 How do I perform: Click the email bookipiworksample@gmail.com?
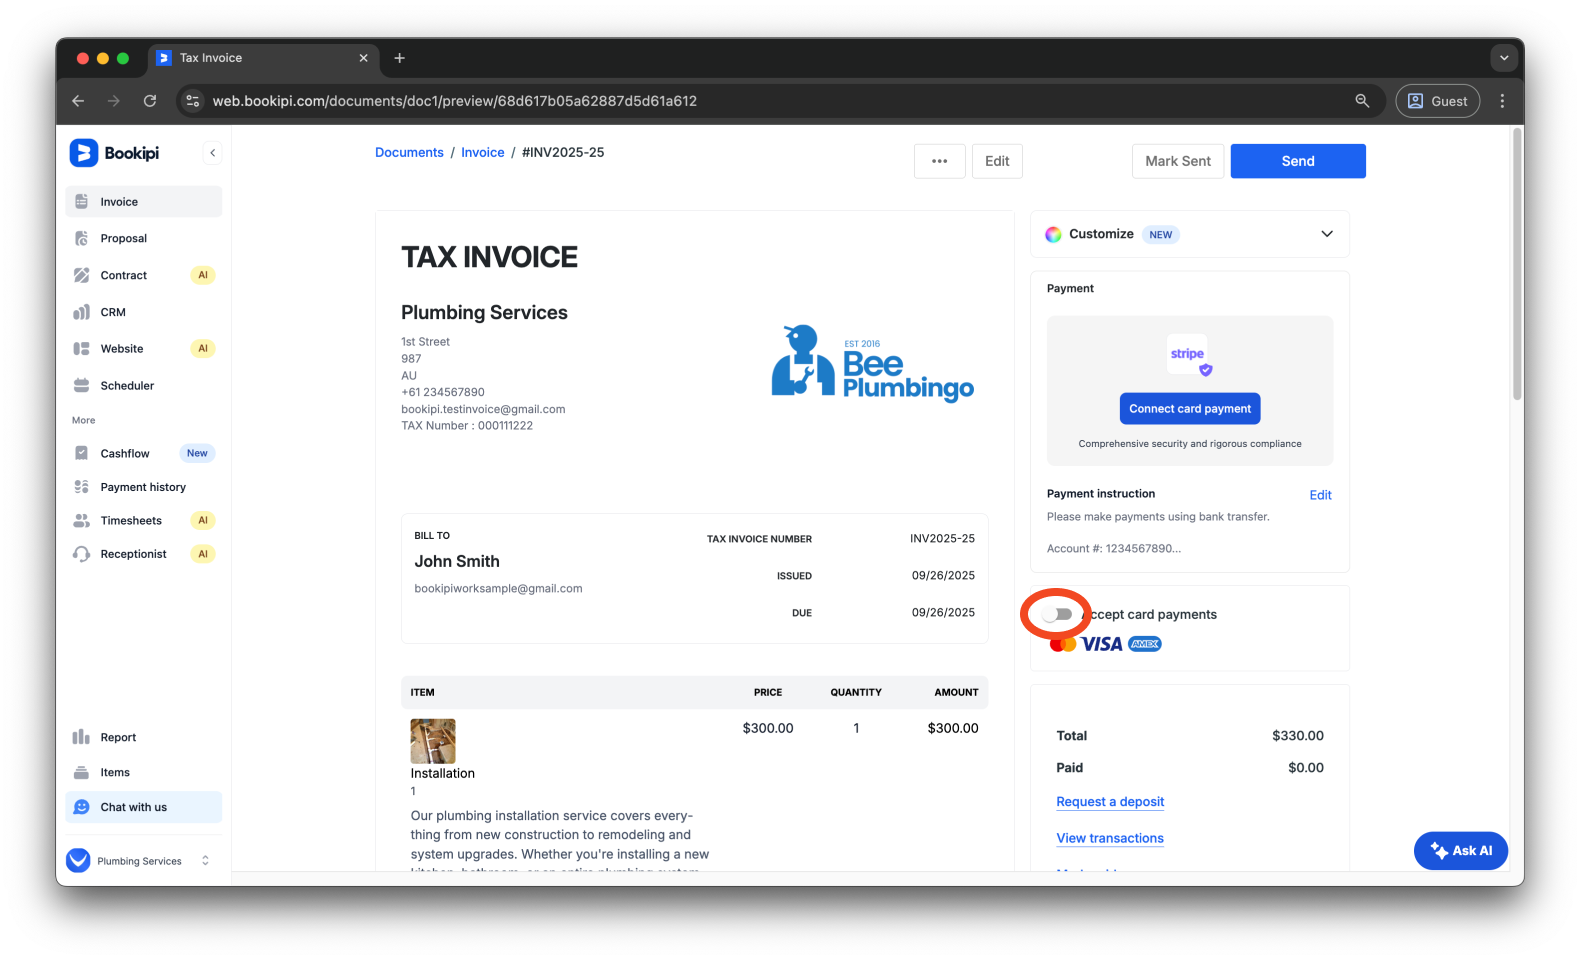(498, 589)
